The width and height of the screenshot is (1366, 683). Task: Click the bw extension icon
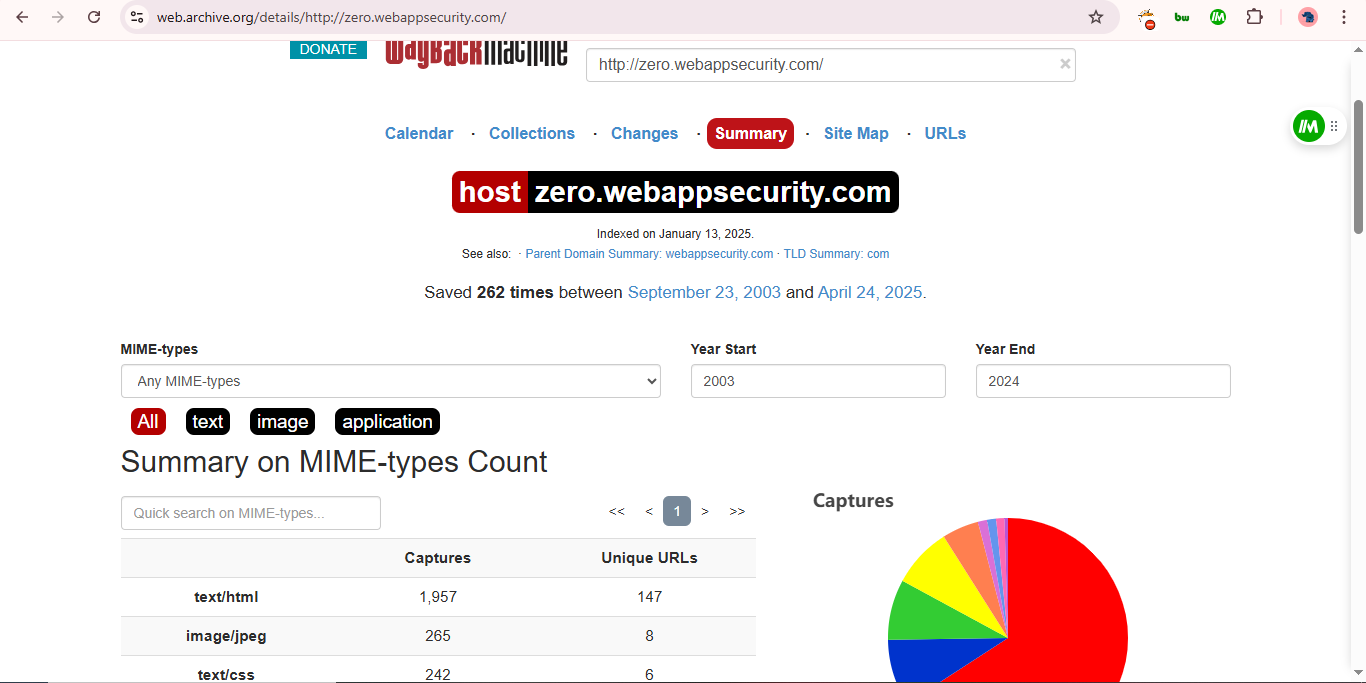click(x=1182, y=17)
